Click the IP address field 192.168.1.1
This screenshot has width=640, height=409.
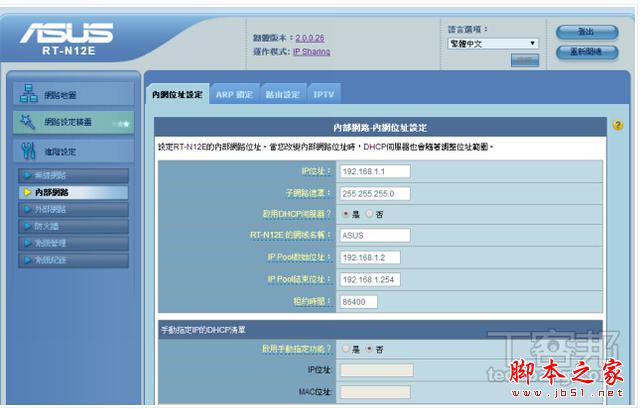375,171
